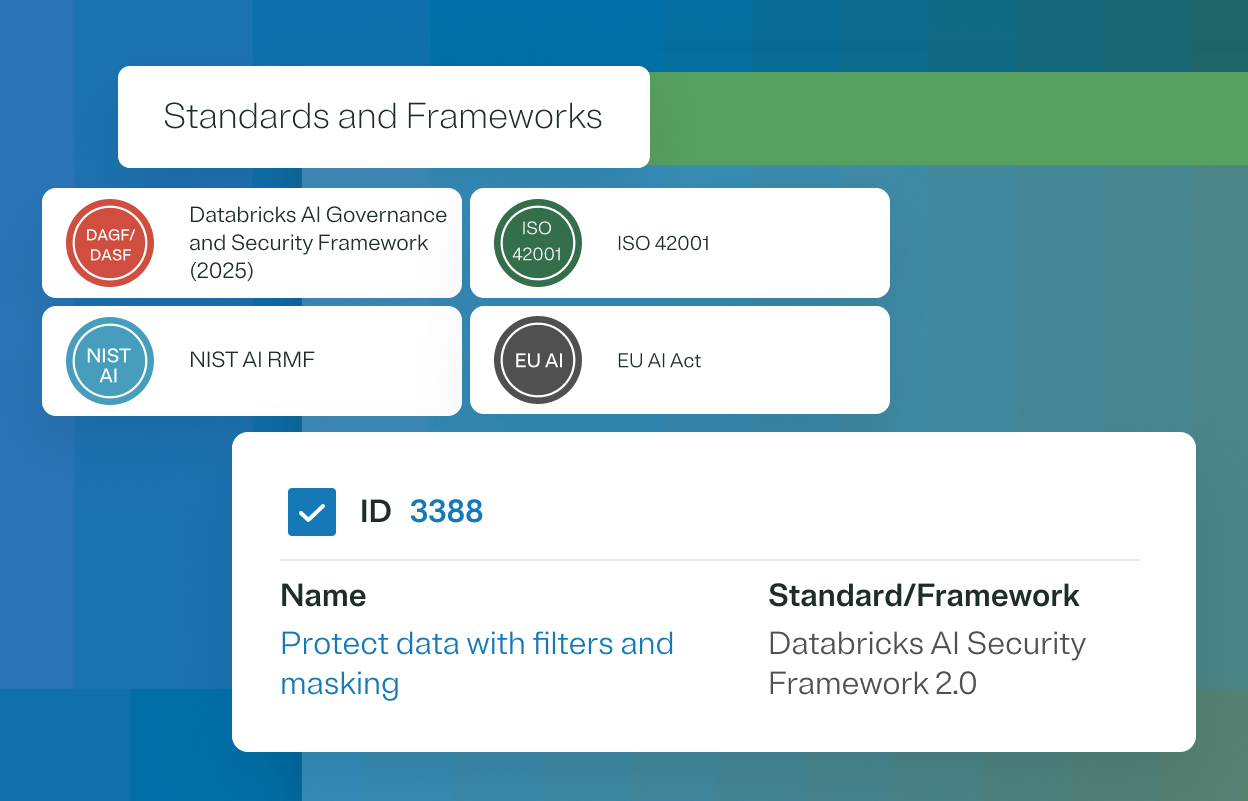
Task: Select the blue NIST AI badge icon
Action: tap(110, 361)
